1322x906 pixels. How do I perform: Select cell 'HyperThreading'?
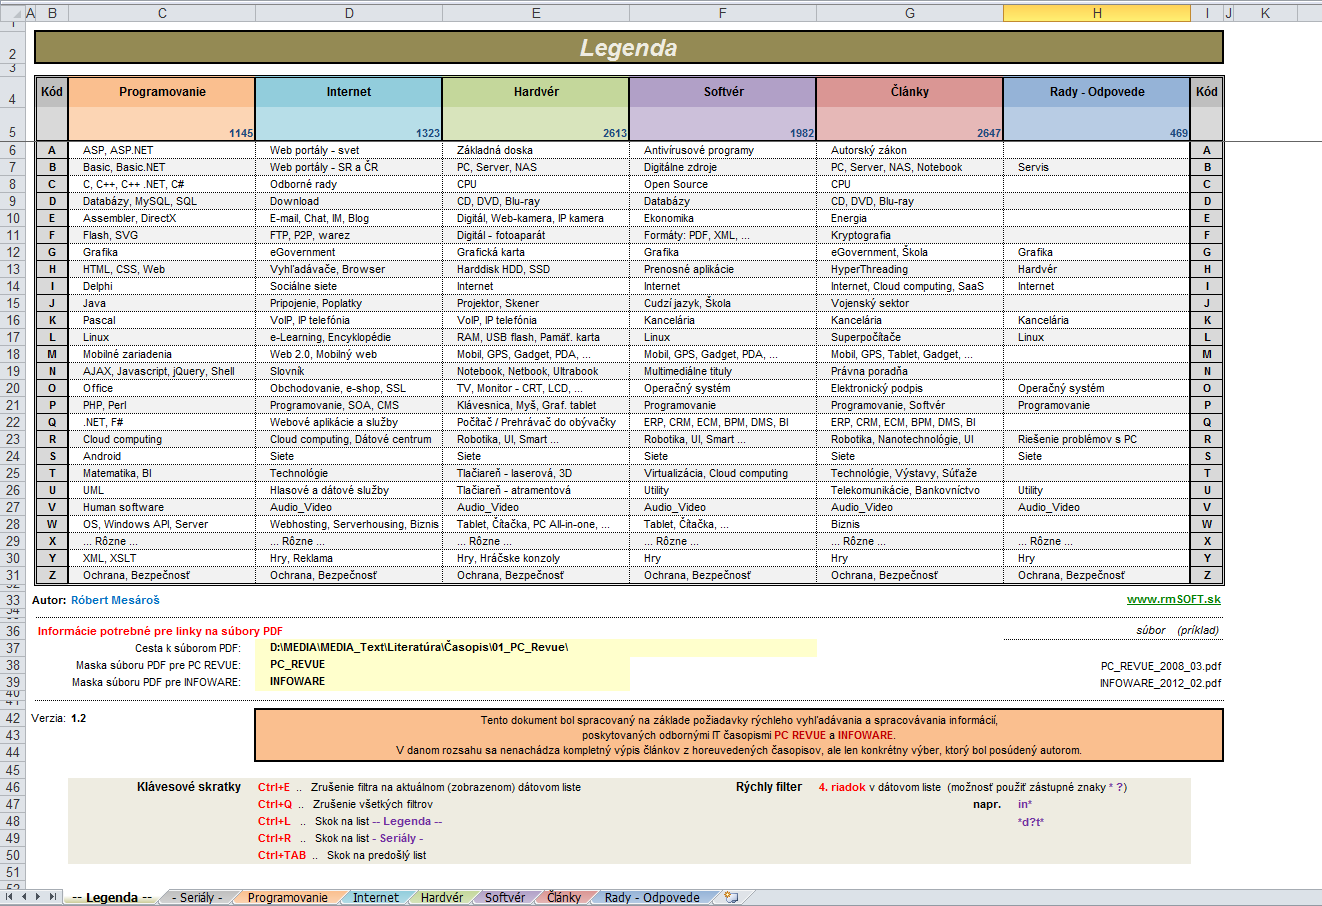pyautogui.click(x=910, y=269)
